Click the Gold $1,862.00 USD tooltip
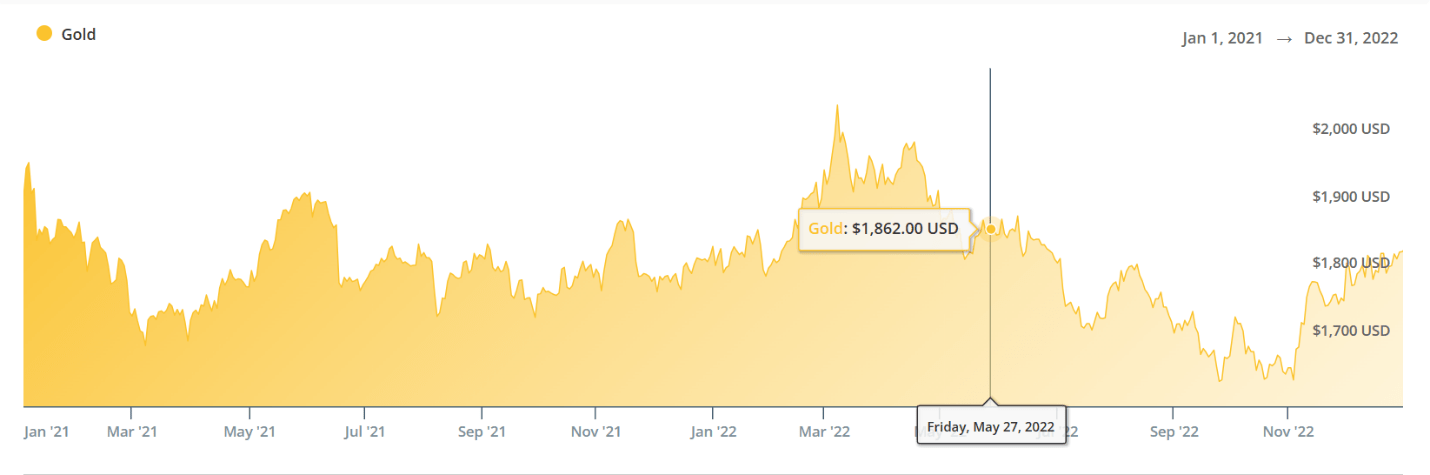This screenshot has height=475, width=1430. click(884, 229)
